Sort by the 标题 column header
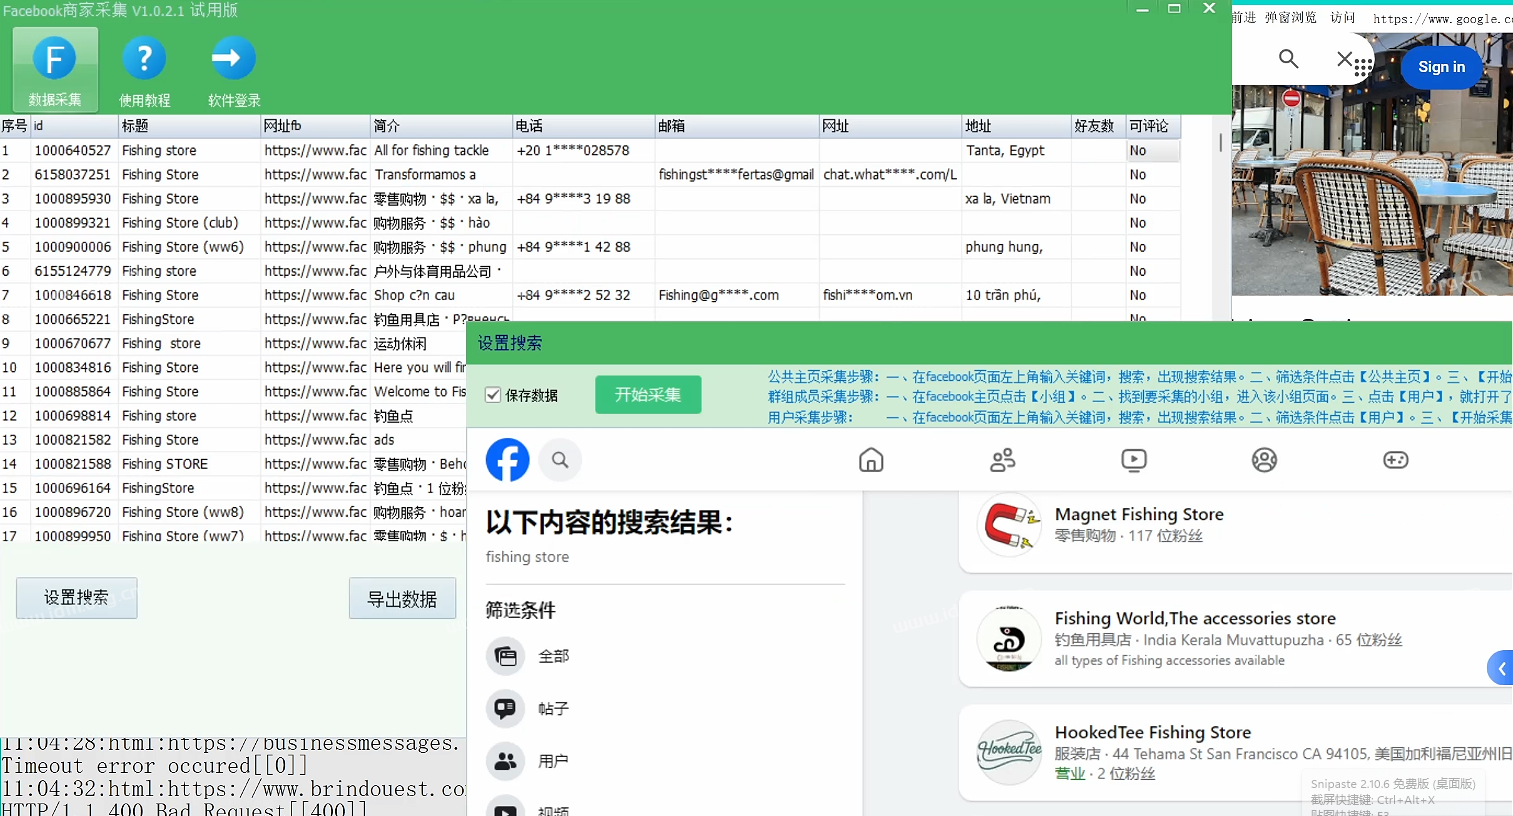The image size is (1513, 816). coord(189,126)
